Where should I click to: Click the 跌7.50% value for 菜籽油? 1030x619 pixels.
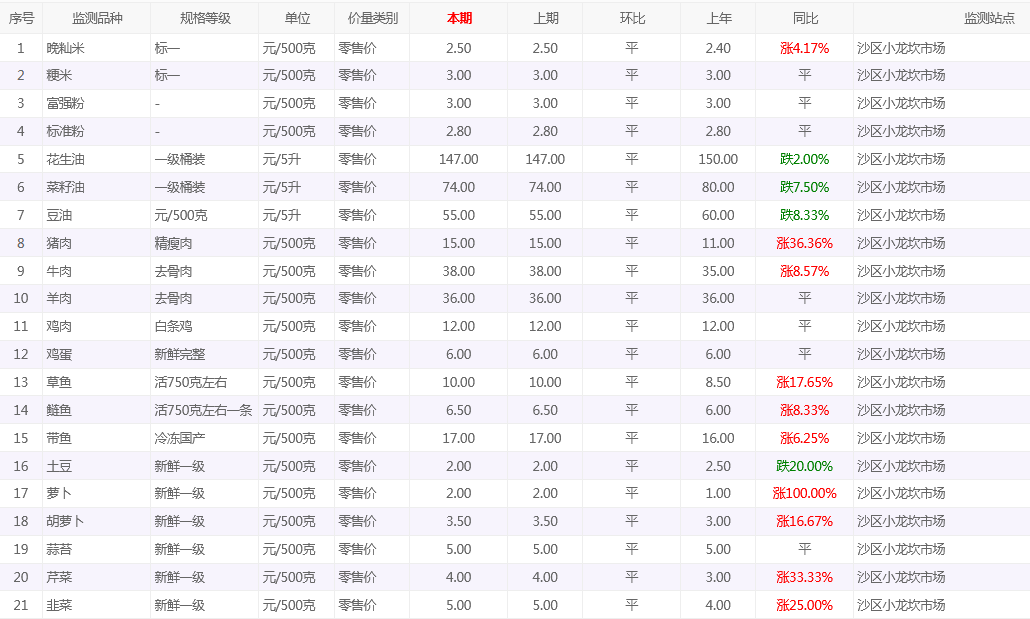tap(805, 187)
